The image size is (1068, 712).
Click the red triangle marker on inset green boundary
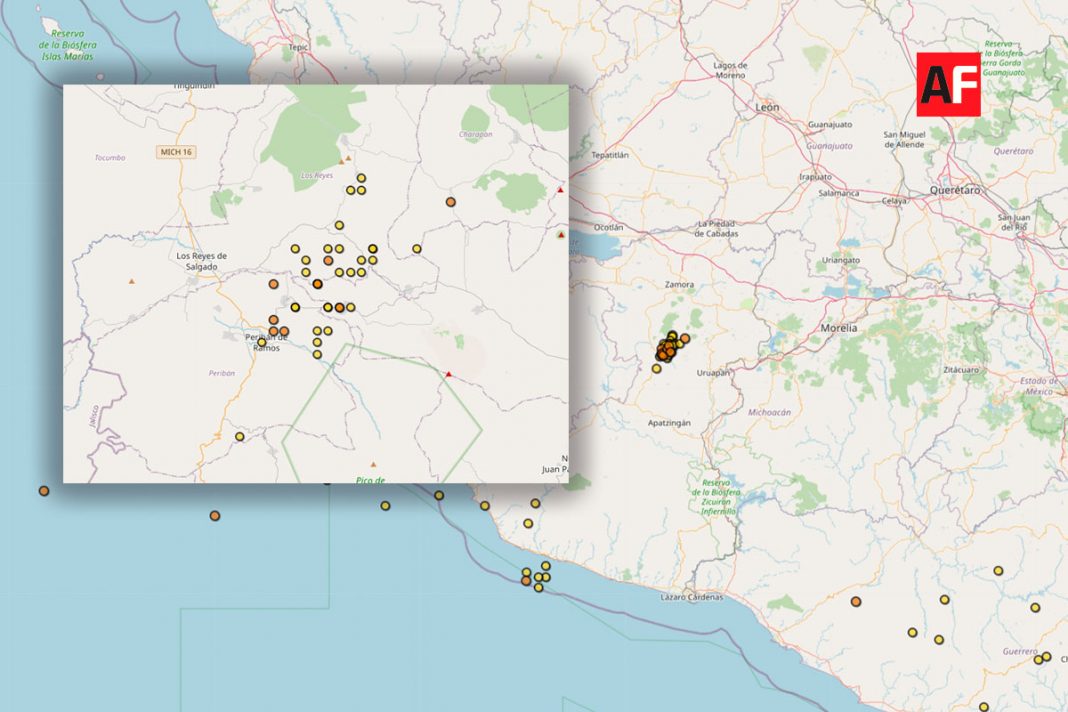tap(448, 374)
